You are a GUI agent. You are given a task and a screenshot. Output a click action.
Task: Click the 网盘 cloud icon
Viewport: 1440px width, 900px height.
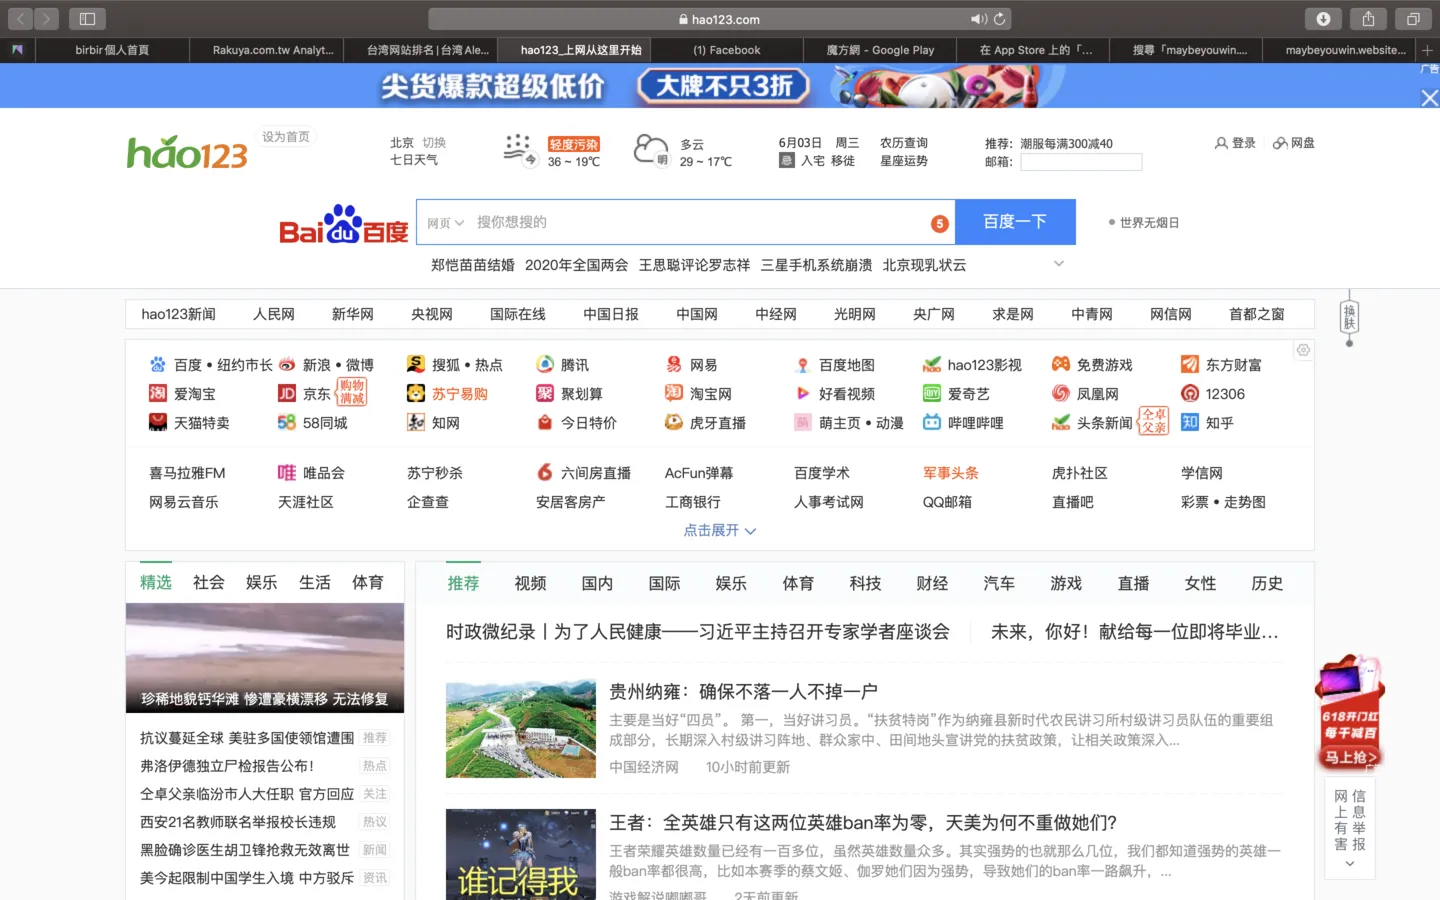point(1280,144)
